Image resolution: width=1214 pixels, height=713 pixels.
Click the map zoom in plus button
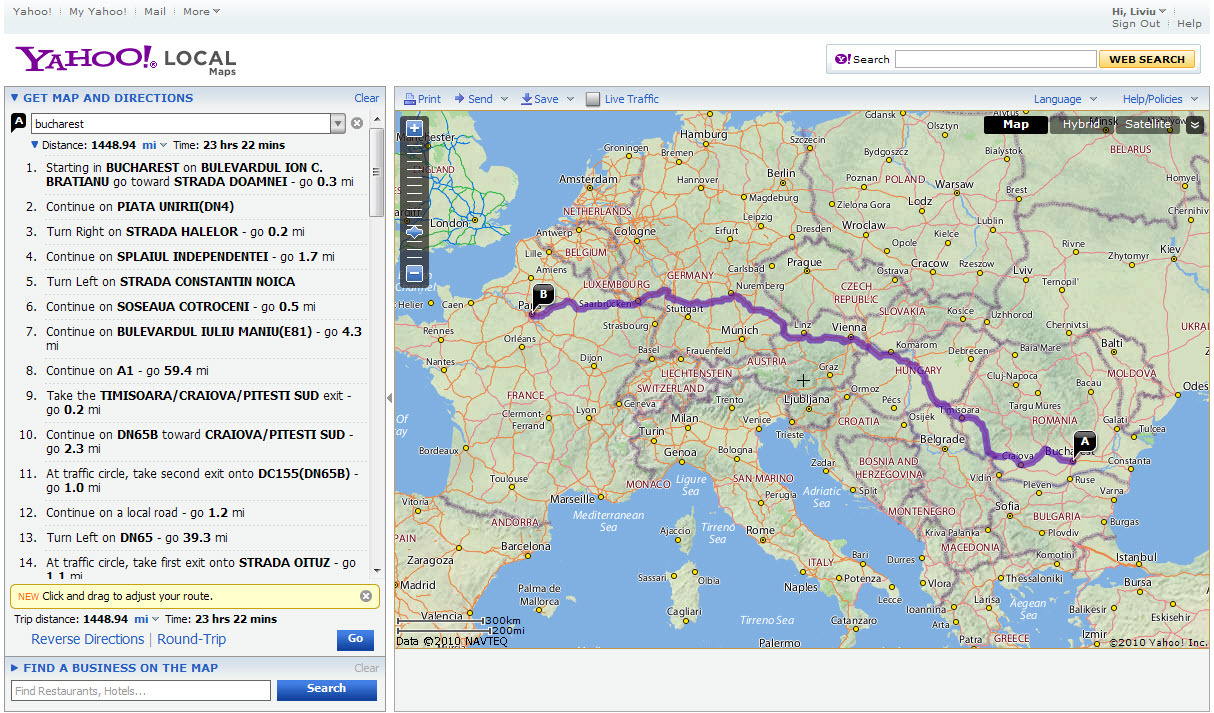[414, 129]
